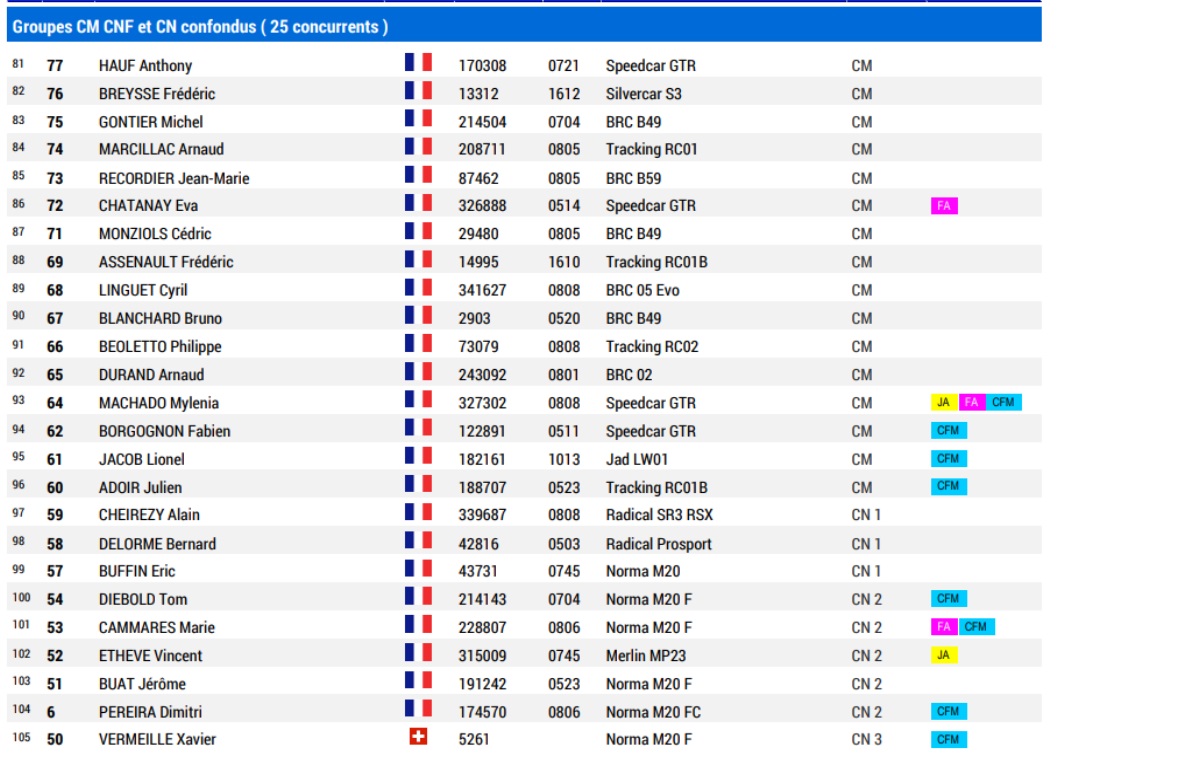Click the yellow JA badge for ETHEVE Vincent
This screenshot has width=1188, height=767.
943,655
